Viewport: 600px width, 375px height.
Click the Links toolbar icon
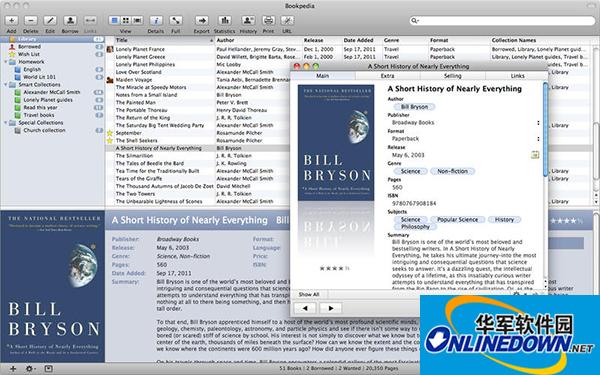click(90, 21)
